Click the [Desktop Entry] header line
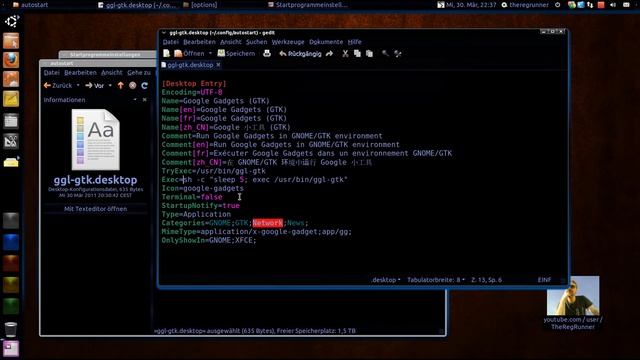640x360 pixels. click(x=194, y=83)
